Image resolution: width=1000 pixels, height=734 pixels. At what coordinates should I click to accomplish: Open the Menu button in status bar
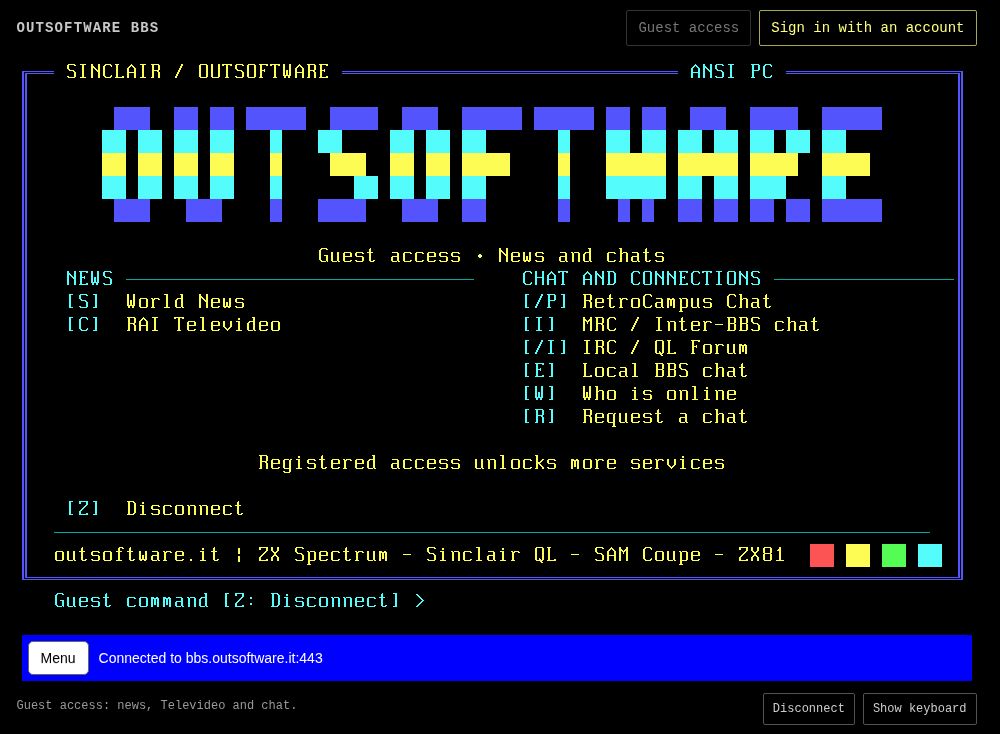[x=58, y=657]
